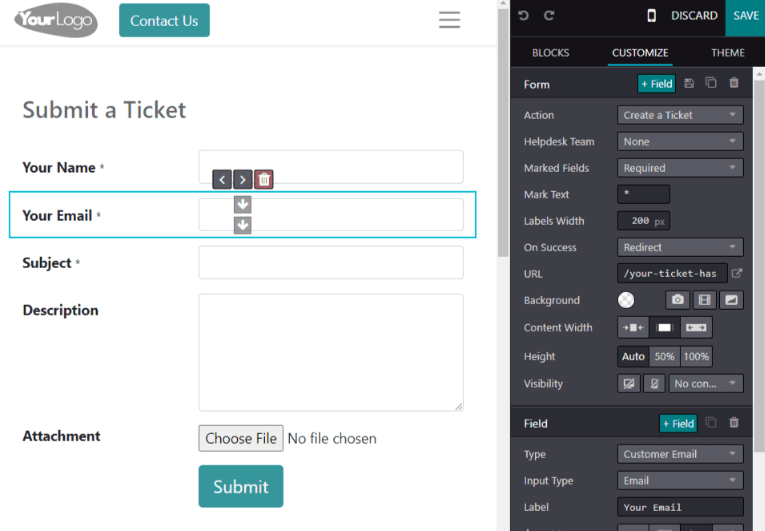Open the Action dropdown showing Create a Ticket
Image resolution: width=765 pixels, height=531 pixels.
click(680, 115)
